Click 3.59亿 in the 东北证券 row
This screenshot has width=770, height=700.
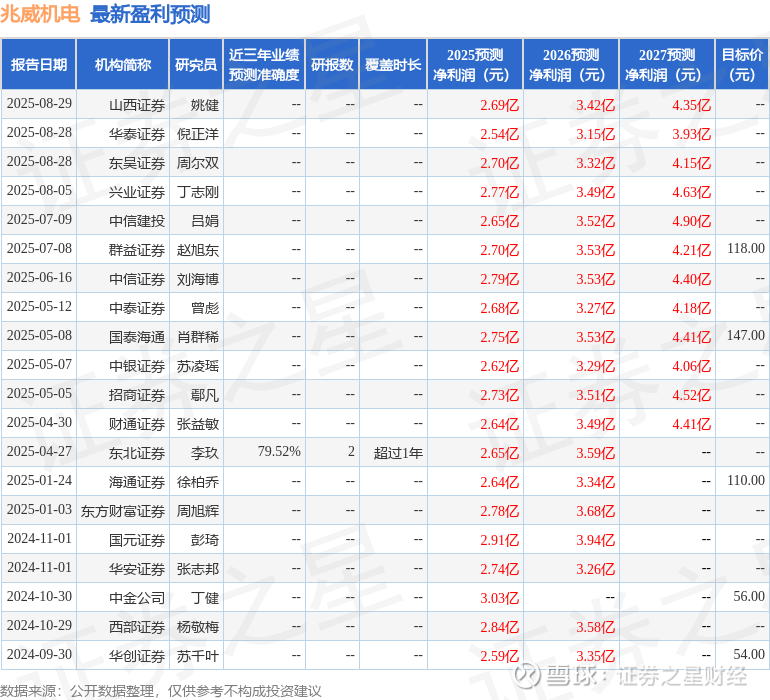[x=595, y=452]
